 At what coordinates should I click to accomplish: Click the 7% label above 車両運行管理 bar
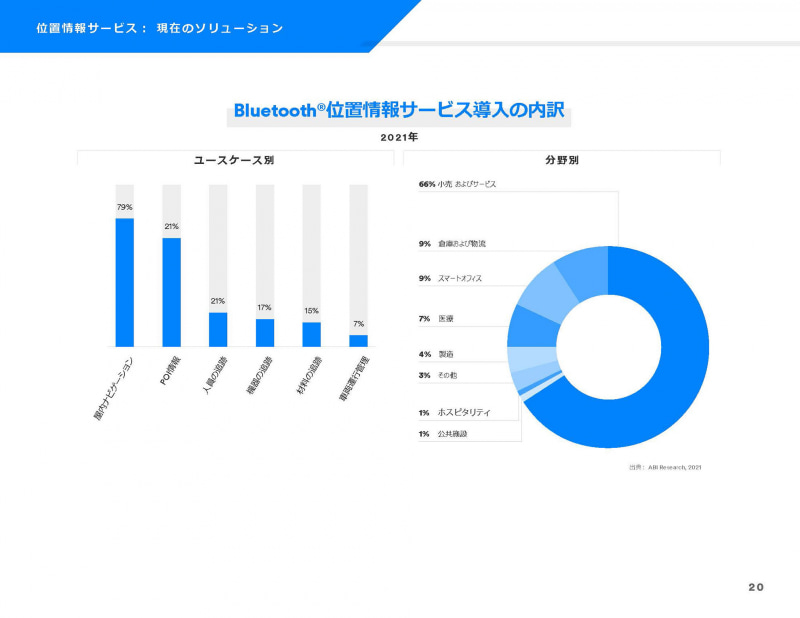click(359, 324)
